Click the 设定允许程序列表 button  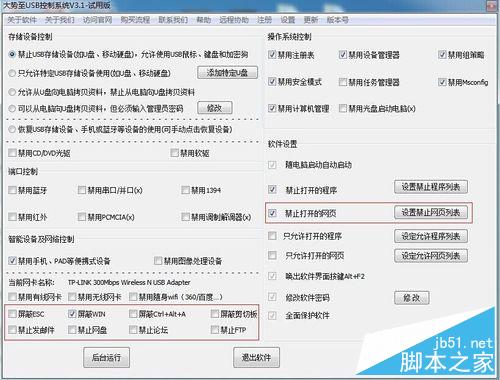click(x=431, y=236)
